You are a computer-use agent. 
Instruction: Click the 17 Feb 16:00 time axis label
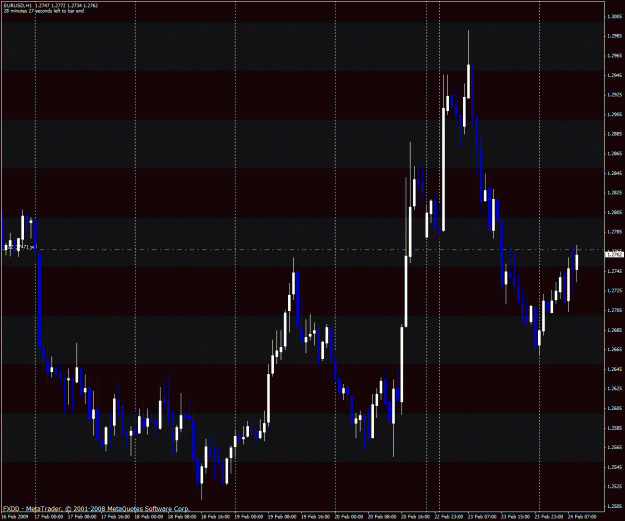pyautogui.click(x=116, y=517)
